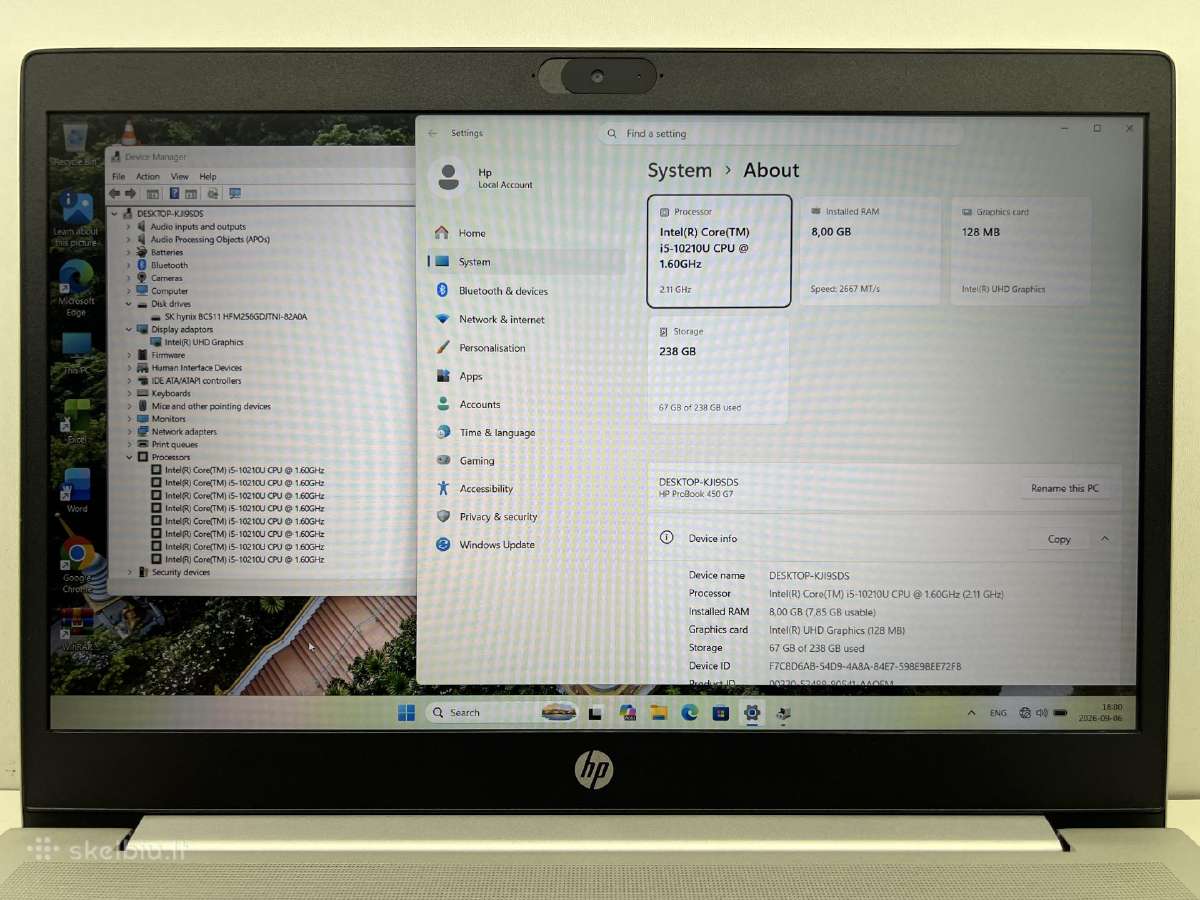Collapse the DESKTOP-KJI9SDS root node
This screenshot has width=1200, height=900.
click(115, 214)
